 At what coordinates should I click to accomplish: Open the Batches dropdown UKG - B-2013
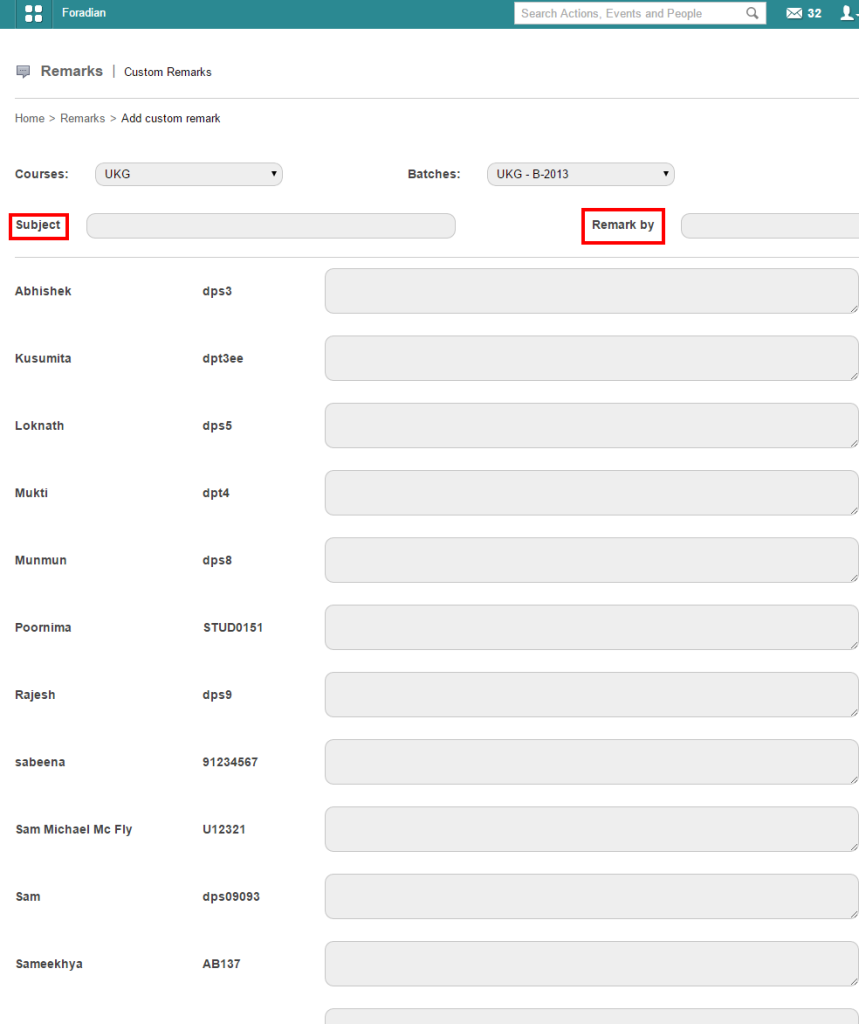click(x=580, y=174)
